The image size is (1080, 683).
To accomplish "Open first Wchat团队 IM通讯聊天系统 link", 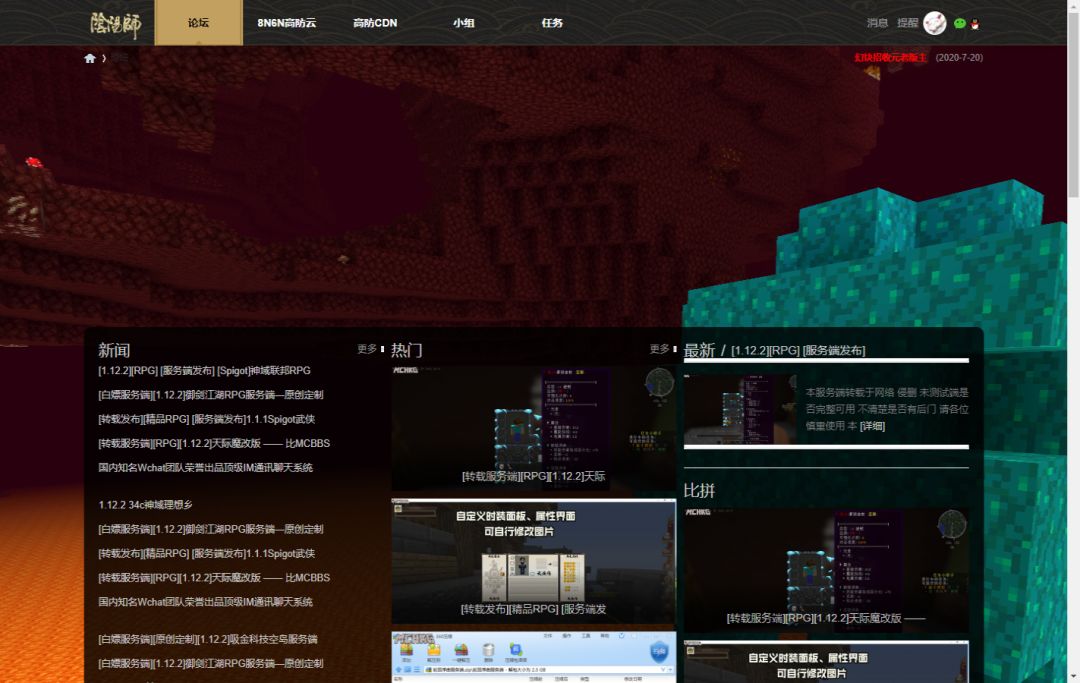I will coord(205,467).
